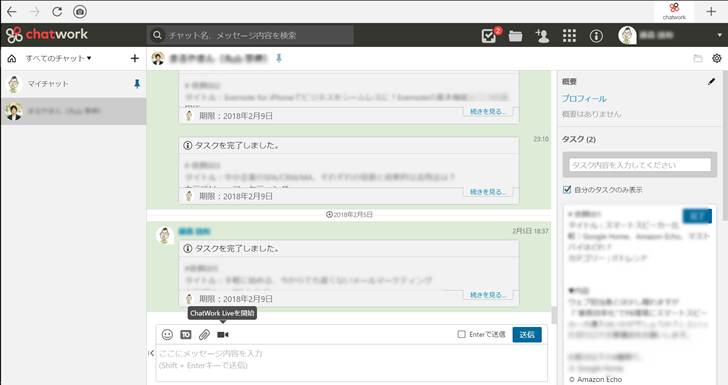Click 続きを見る in 23:10 task message
This screenshot has width=728, height=385.
coord(488,192)
